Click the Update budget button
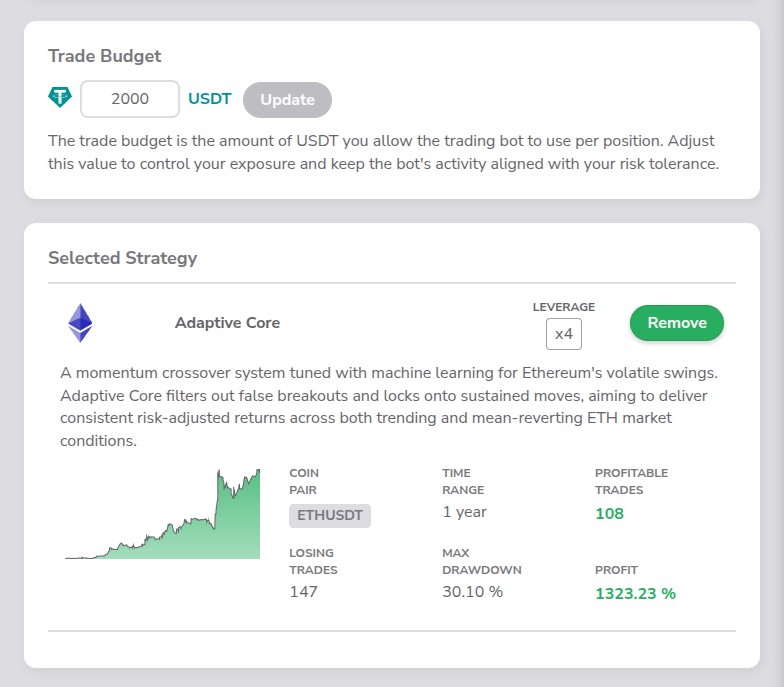 tap(288, 100)
